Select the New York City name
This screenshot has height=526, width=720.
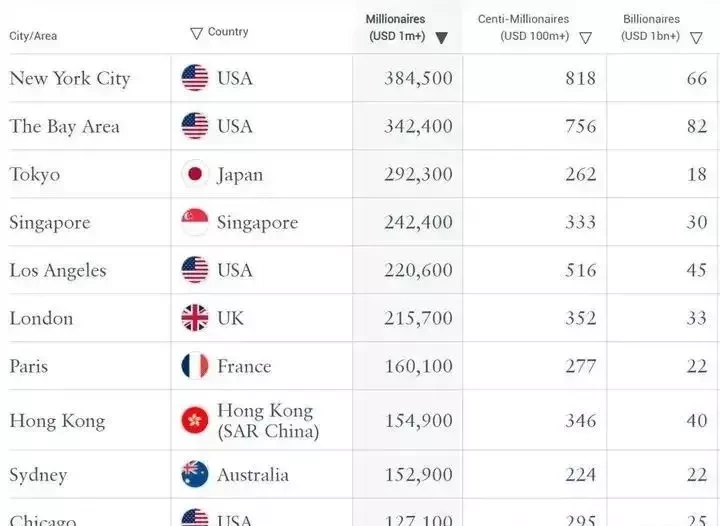tap(70, 78)
